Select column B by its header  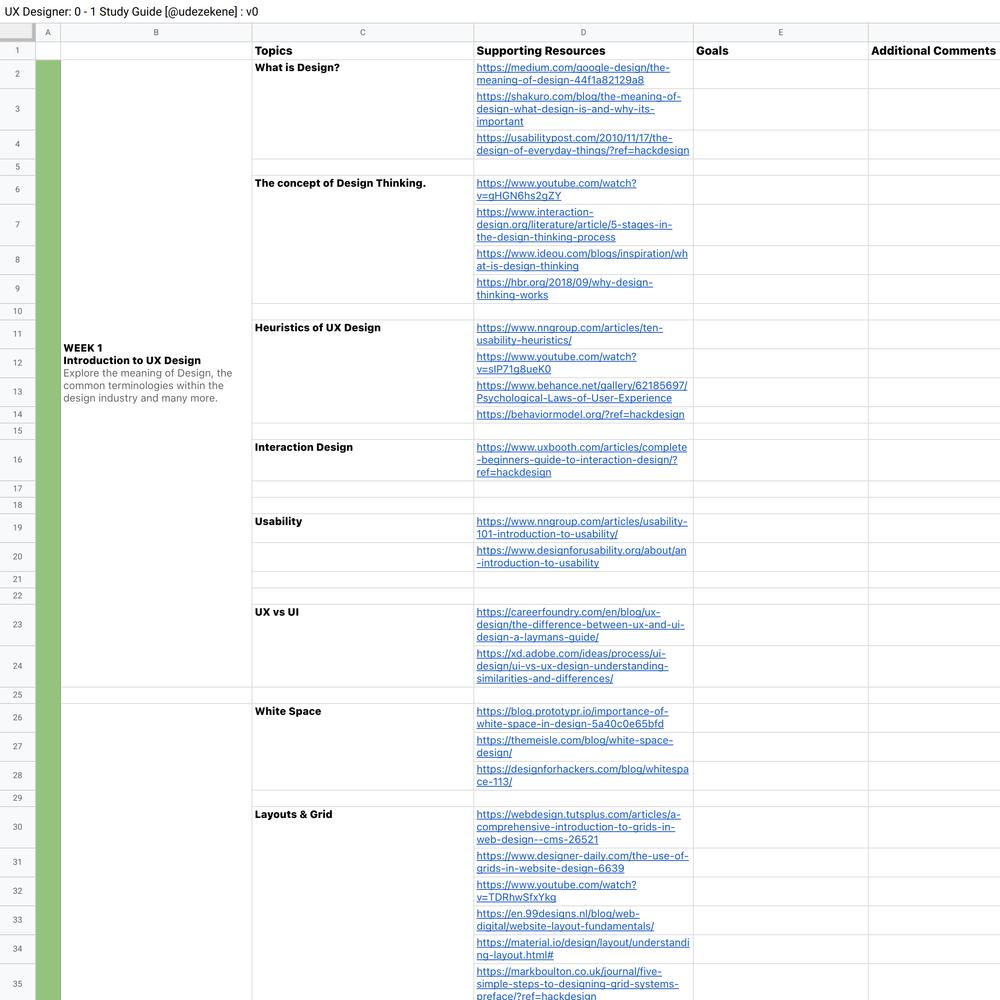[156, 33]
